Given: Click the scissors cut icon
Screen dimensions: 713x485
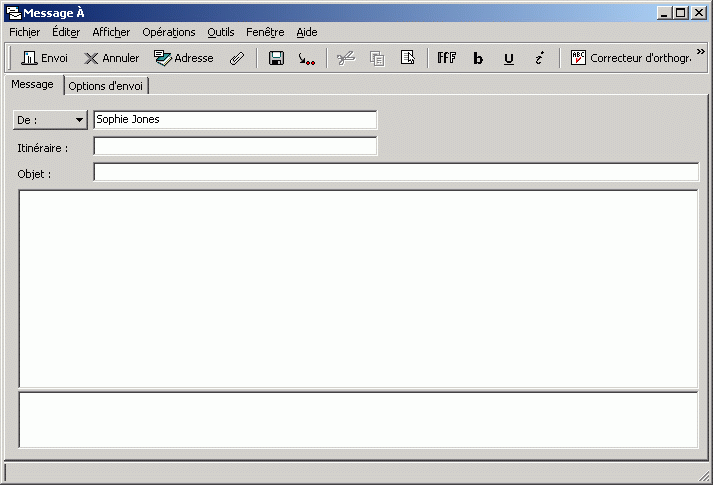Looking at the screenshot, I should pyautogui.click(x=346, y=58).
